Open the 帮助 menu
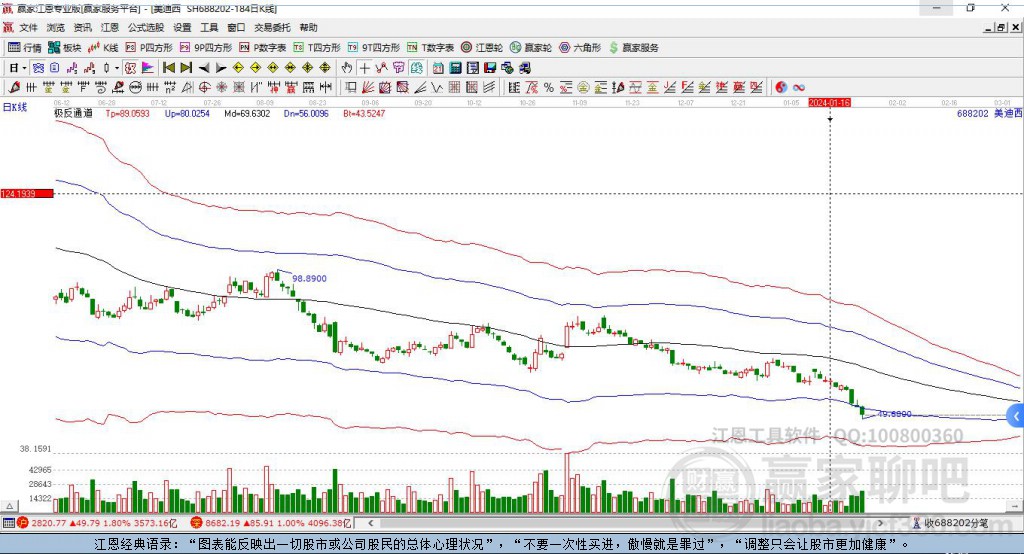The width and height of the screenshot is (1024, 554). [308, 27]
